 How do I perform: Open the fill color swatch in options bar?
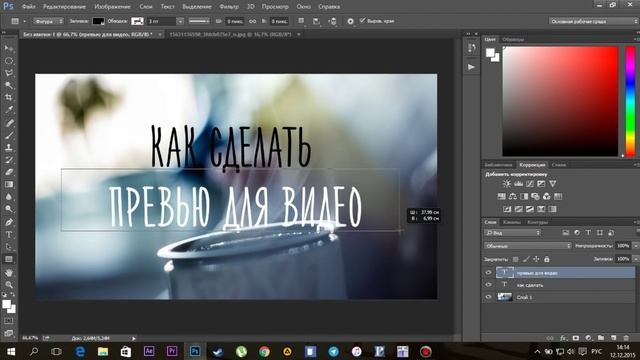point(98,21)
